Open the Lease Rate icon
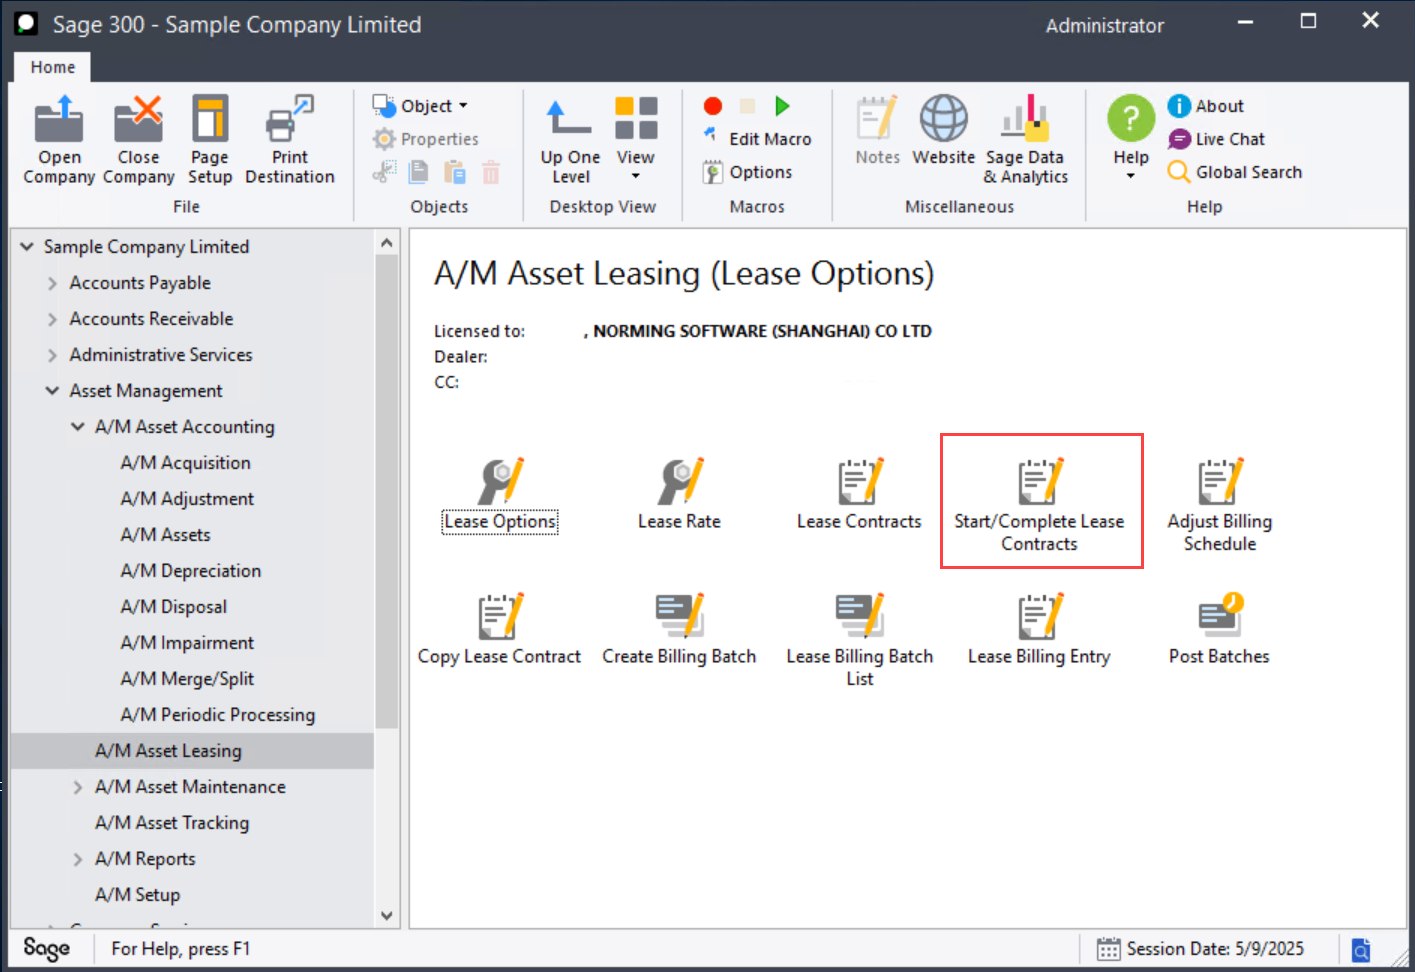The width and height of the screenshot is (1415, 972). click(x=680, y=482)
